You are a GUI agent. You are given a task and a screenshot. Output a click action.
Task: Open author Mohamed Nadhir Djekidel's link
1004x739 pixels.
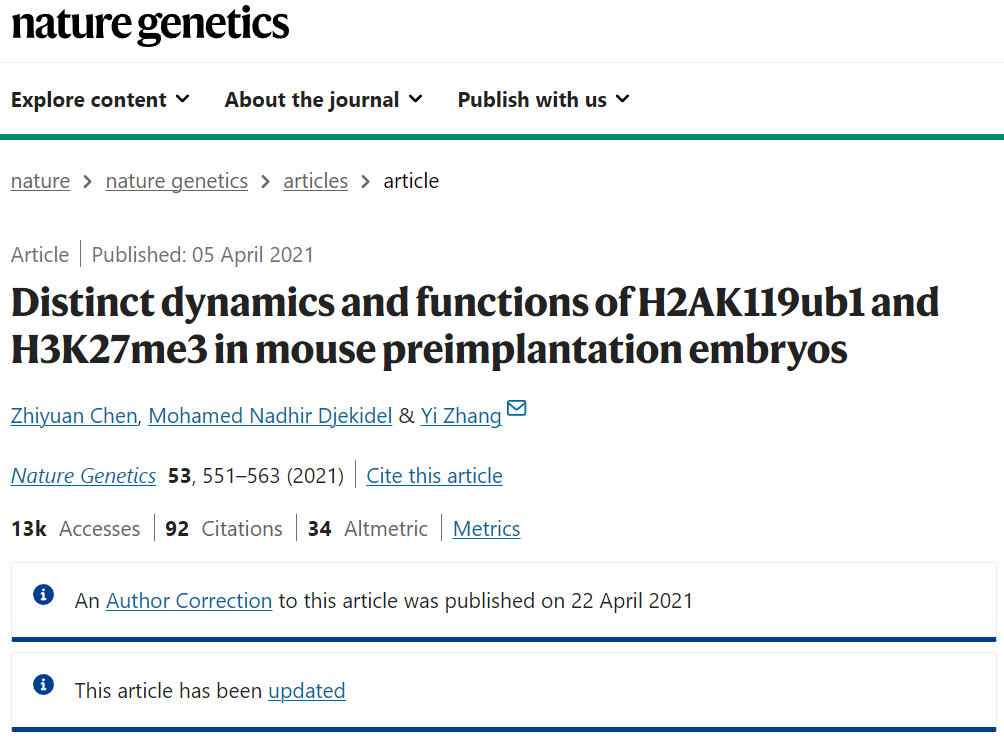tap(270, 416)
